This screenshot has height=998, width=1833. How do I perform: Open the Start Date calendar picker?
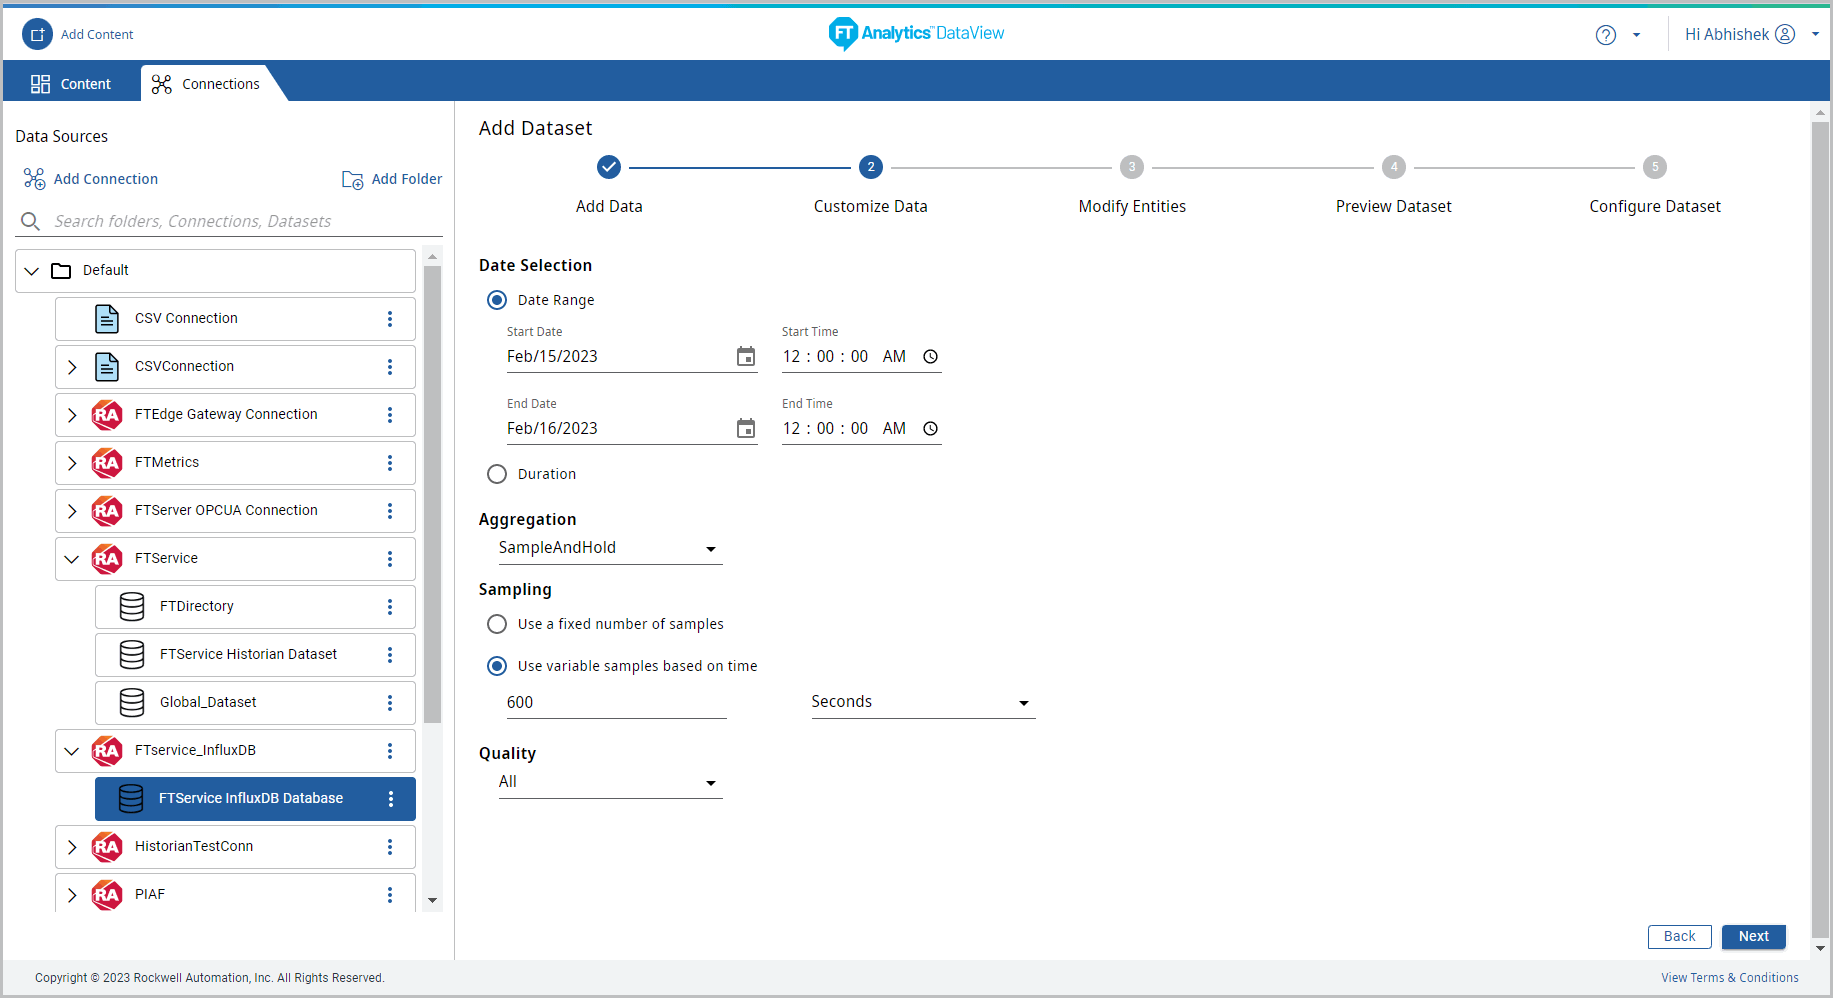click(x=746, y=357)
